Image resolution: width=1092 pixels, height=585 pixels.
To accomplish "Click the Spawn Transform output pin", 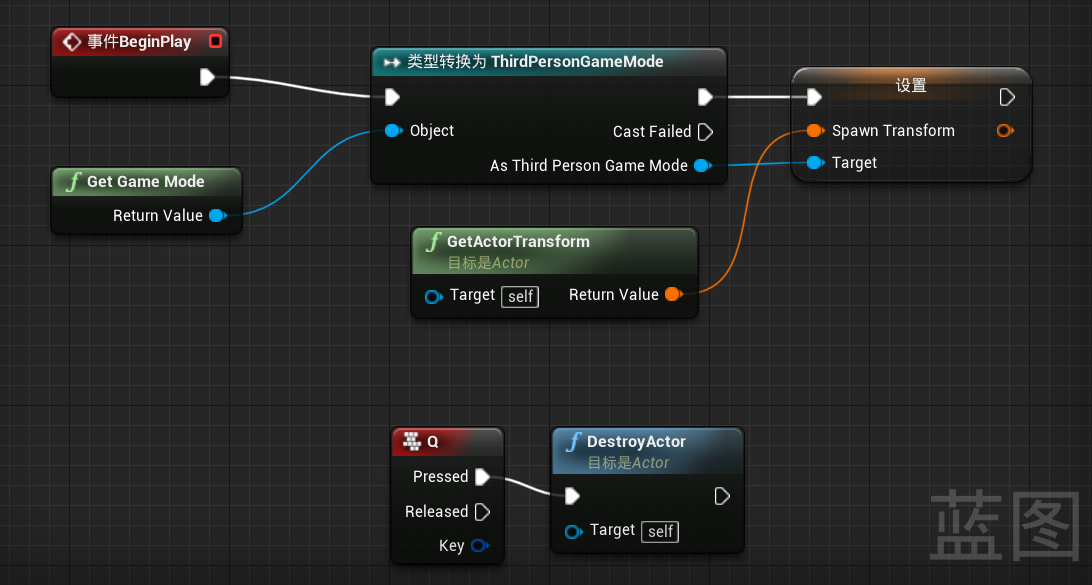I will coord(1004,130).
